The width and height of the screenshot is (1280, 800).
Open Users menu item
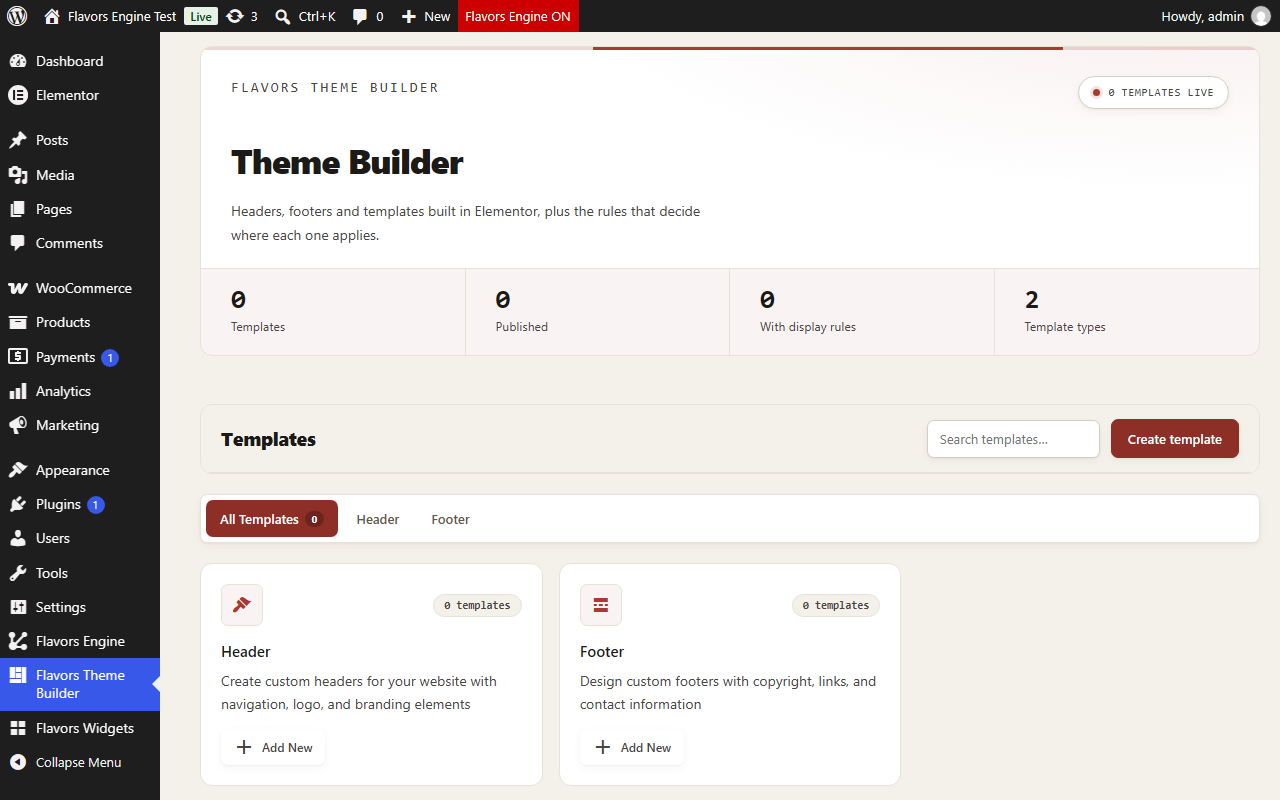click(80, 538)
